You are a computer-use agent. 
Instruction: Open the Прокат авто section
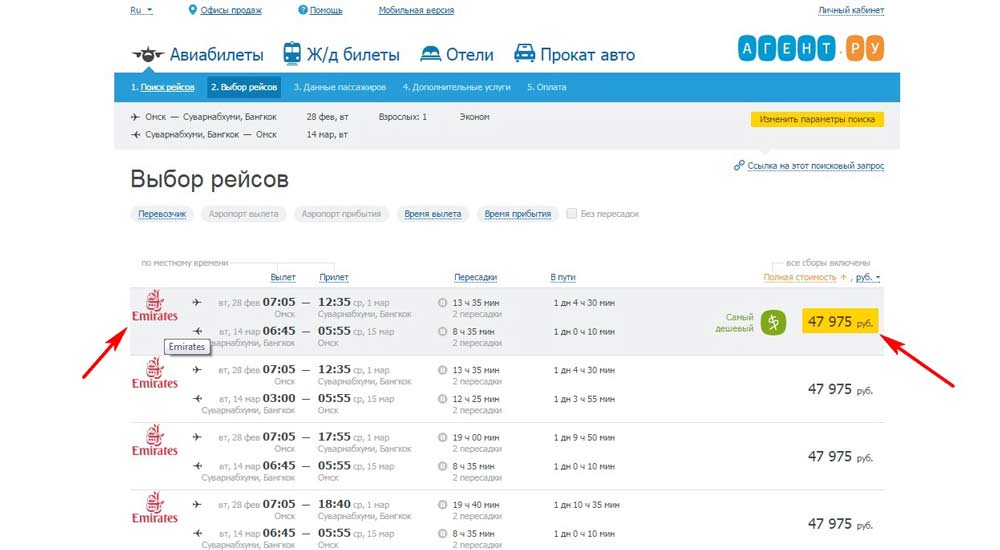(x=587, y=55)
